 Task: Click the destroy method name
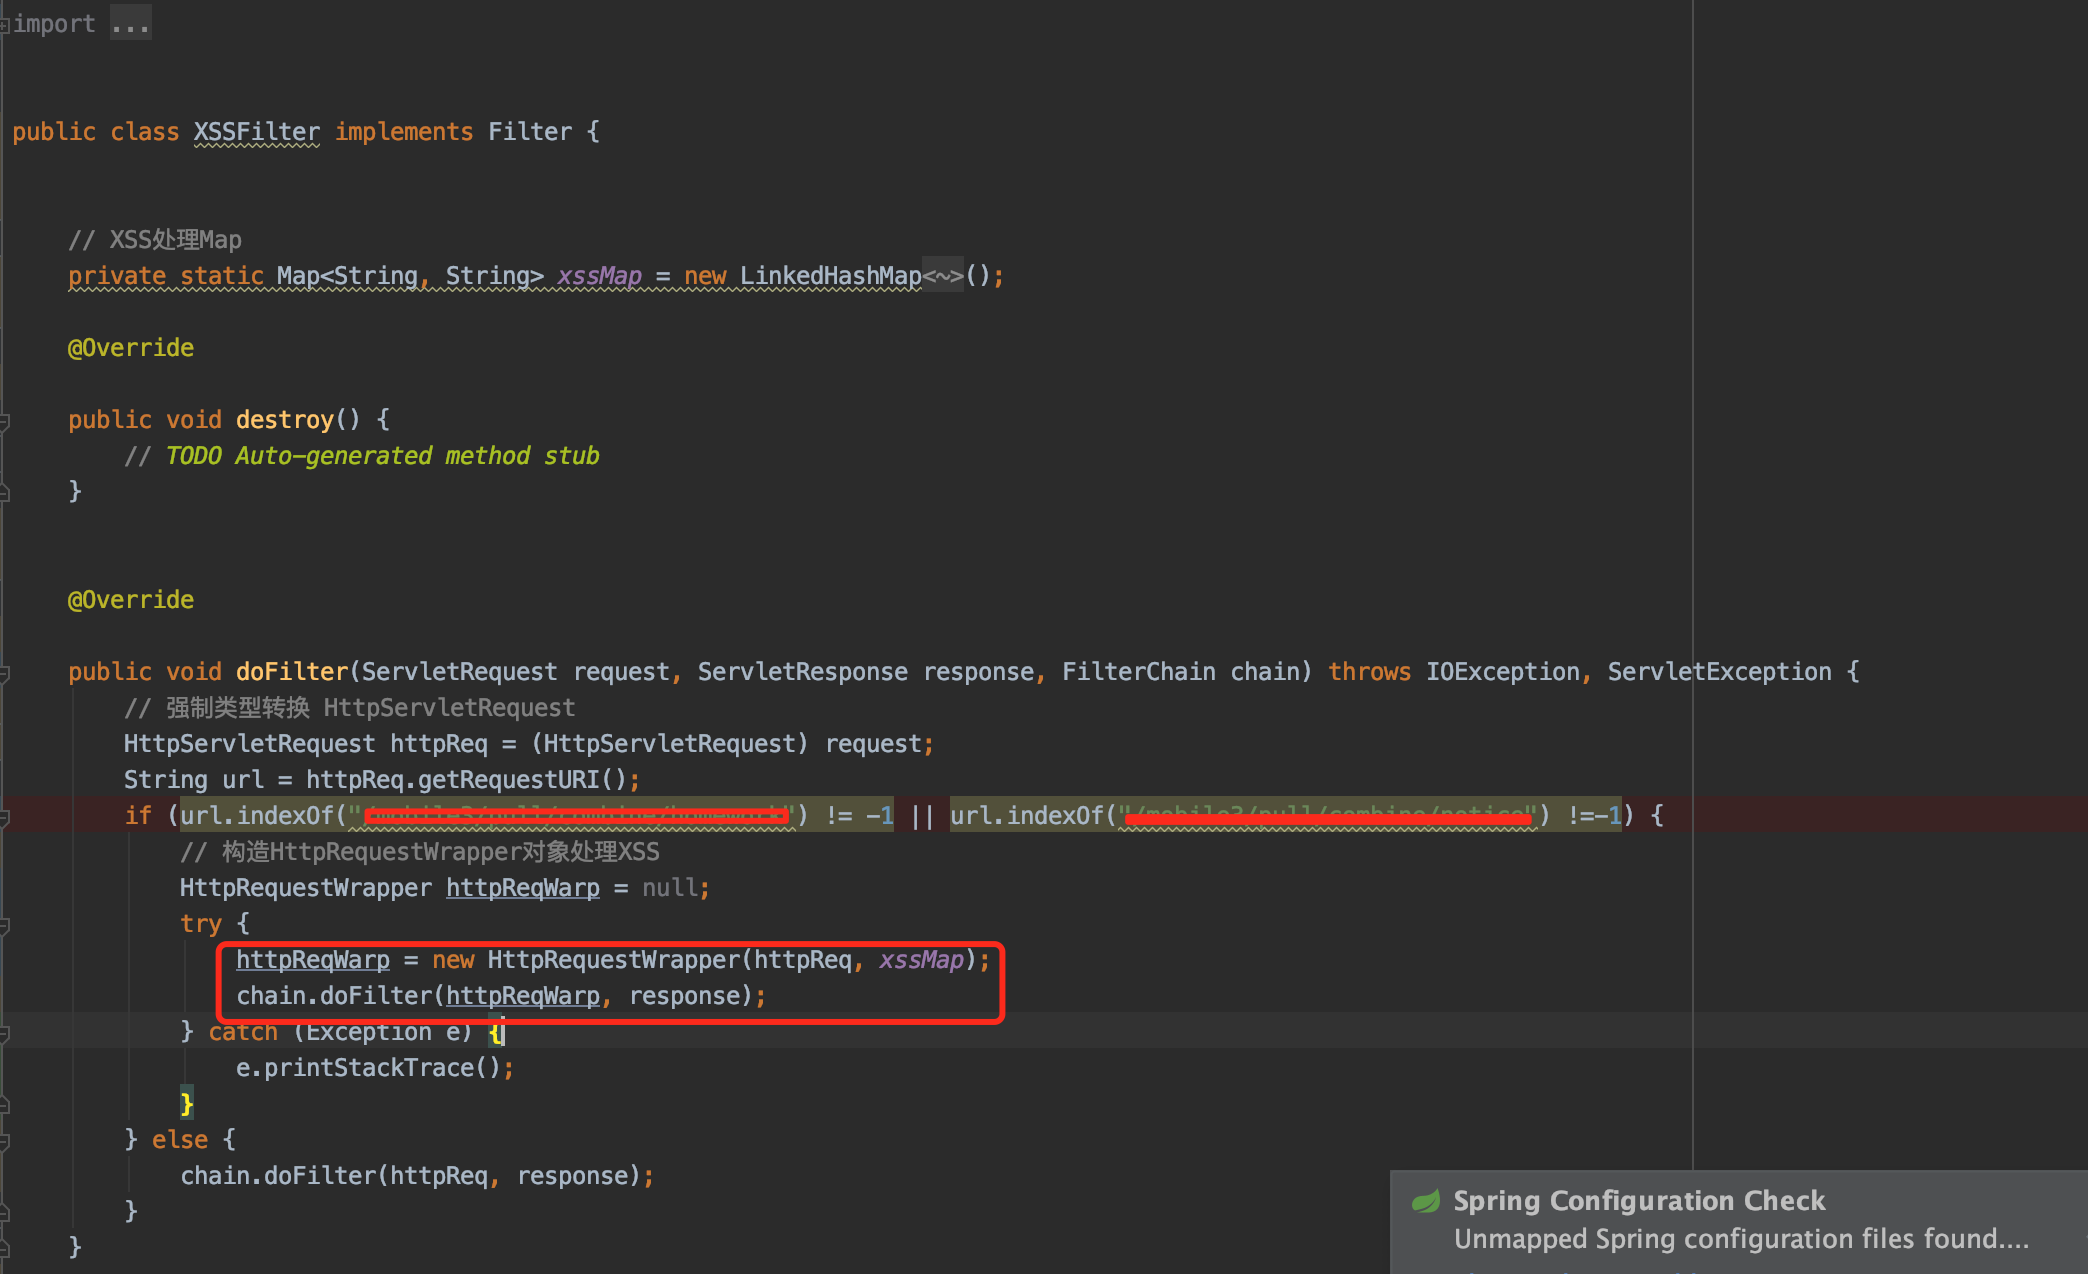tap(284, 420)
